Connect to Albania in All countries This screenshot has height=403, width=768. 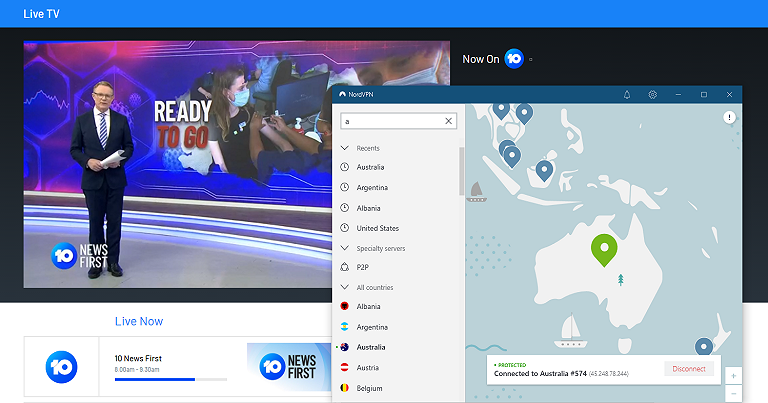pyautogui.click(x=368, y=307)
